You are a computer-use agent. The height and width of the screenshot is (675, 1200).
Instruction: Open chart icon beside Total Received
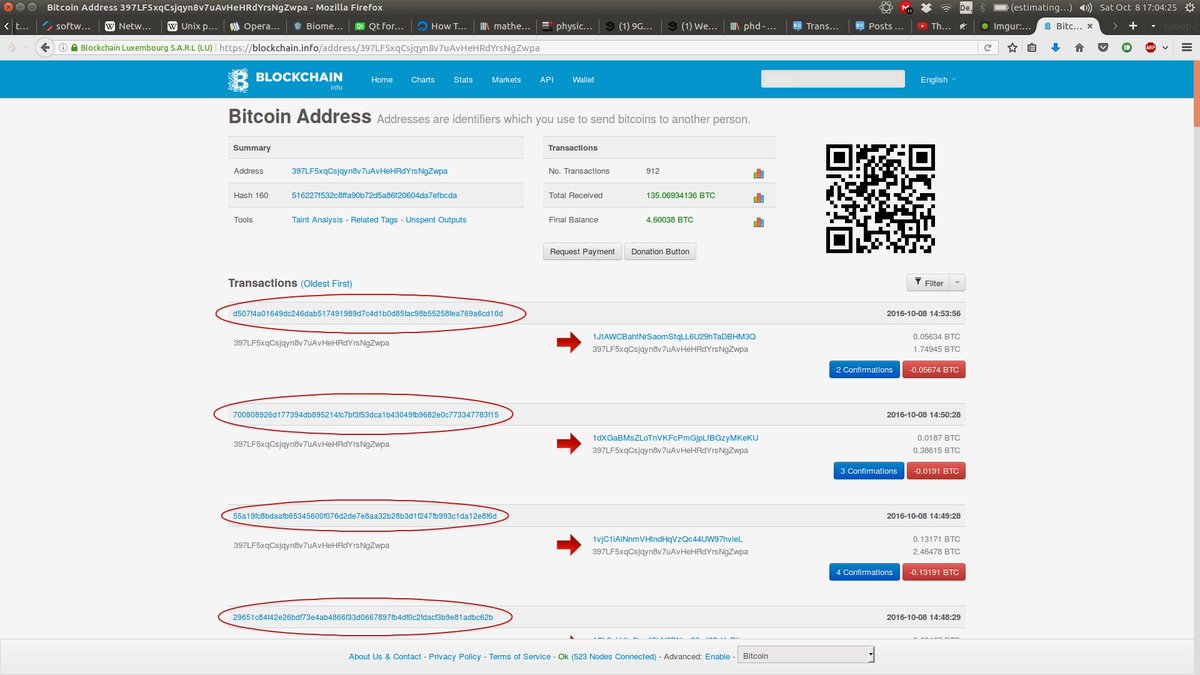click(x=759, y=198)
